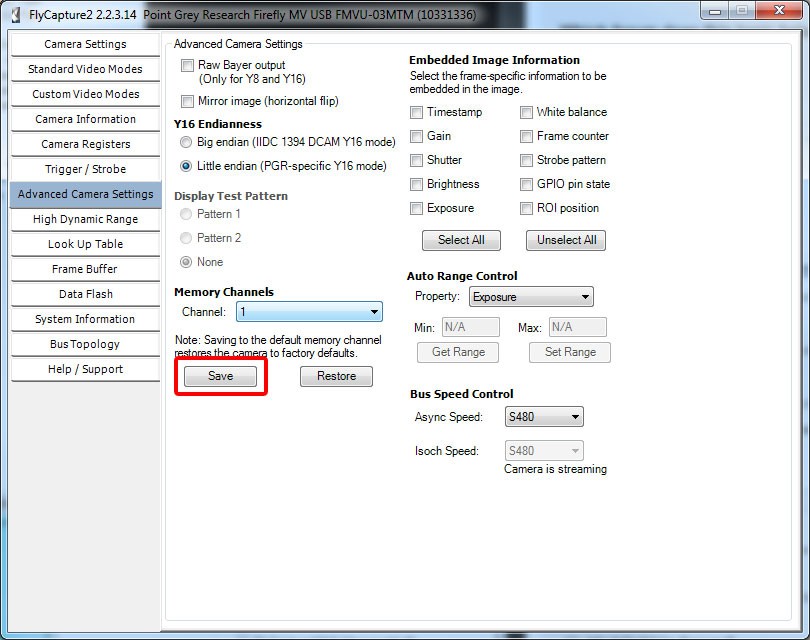Tick the Exposure embedded info checkbox
This screenshot has height=640, width=810.
416,208
